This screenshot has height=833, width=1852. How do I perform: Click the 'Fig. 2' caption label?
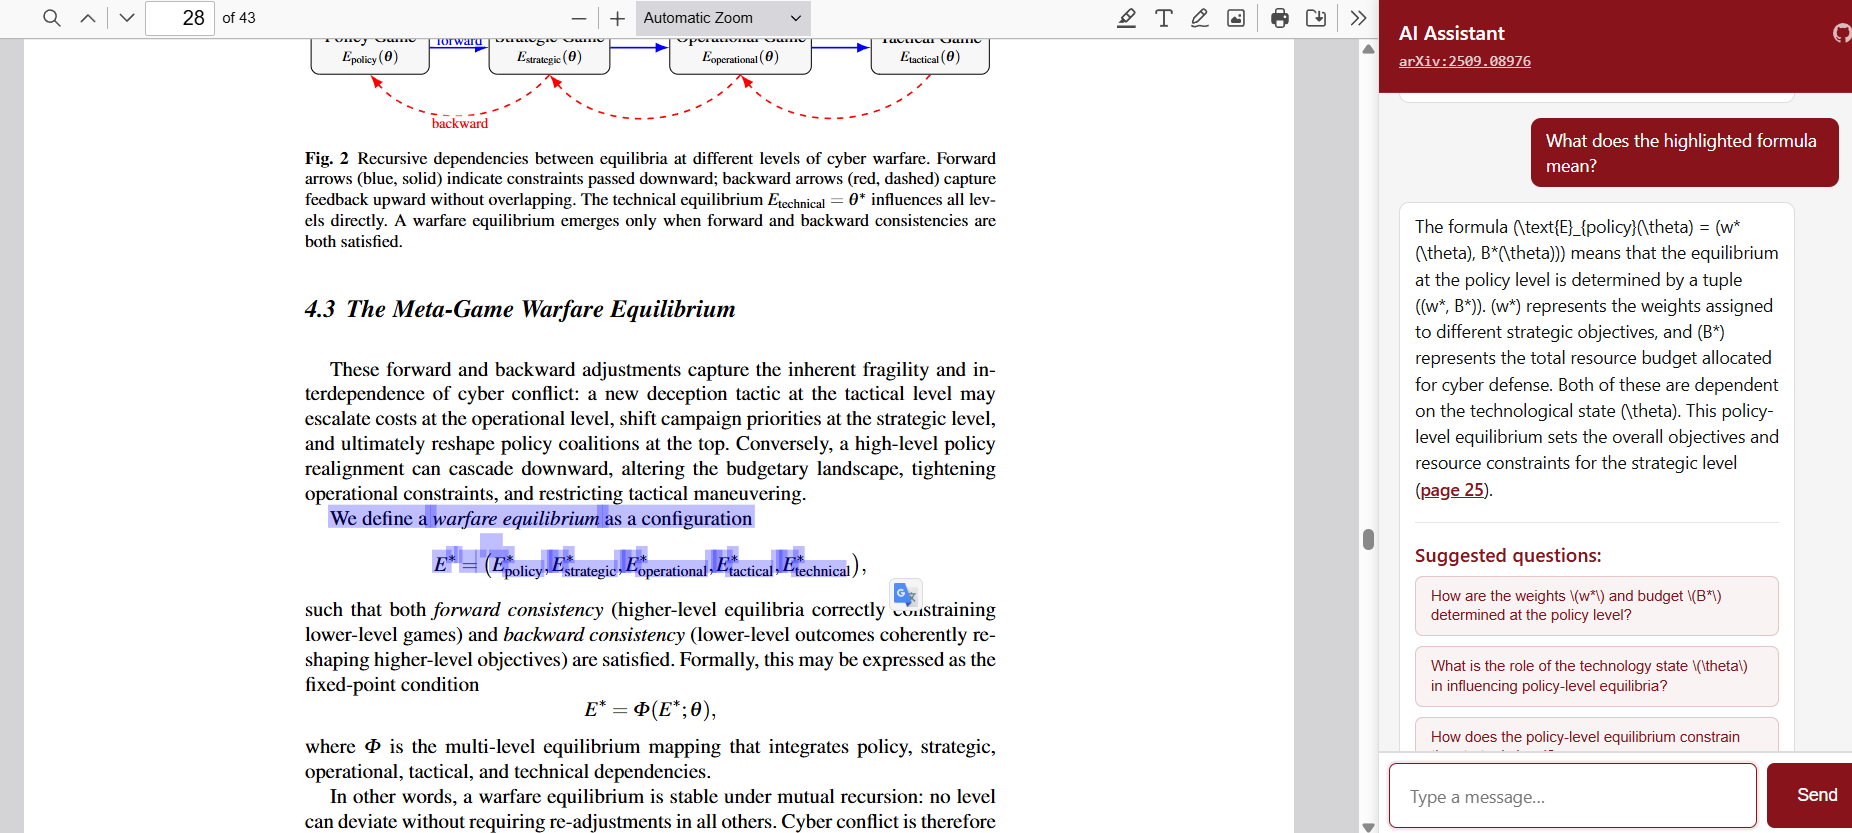pos(327,158)
